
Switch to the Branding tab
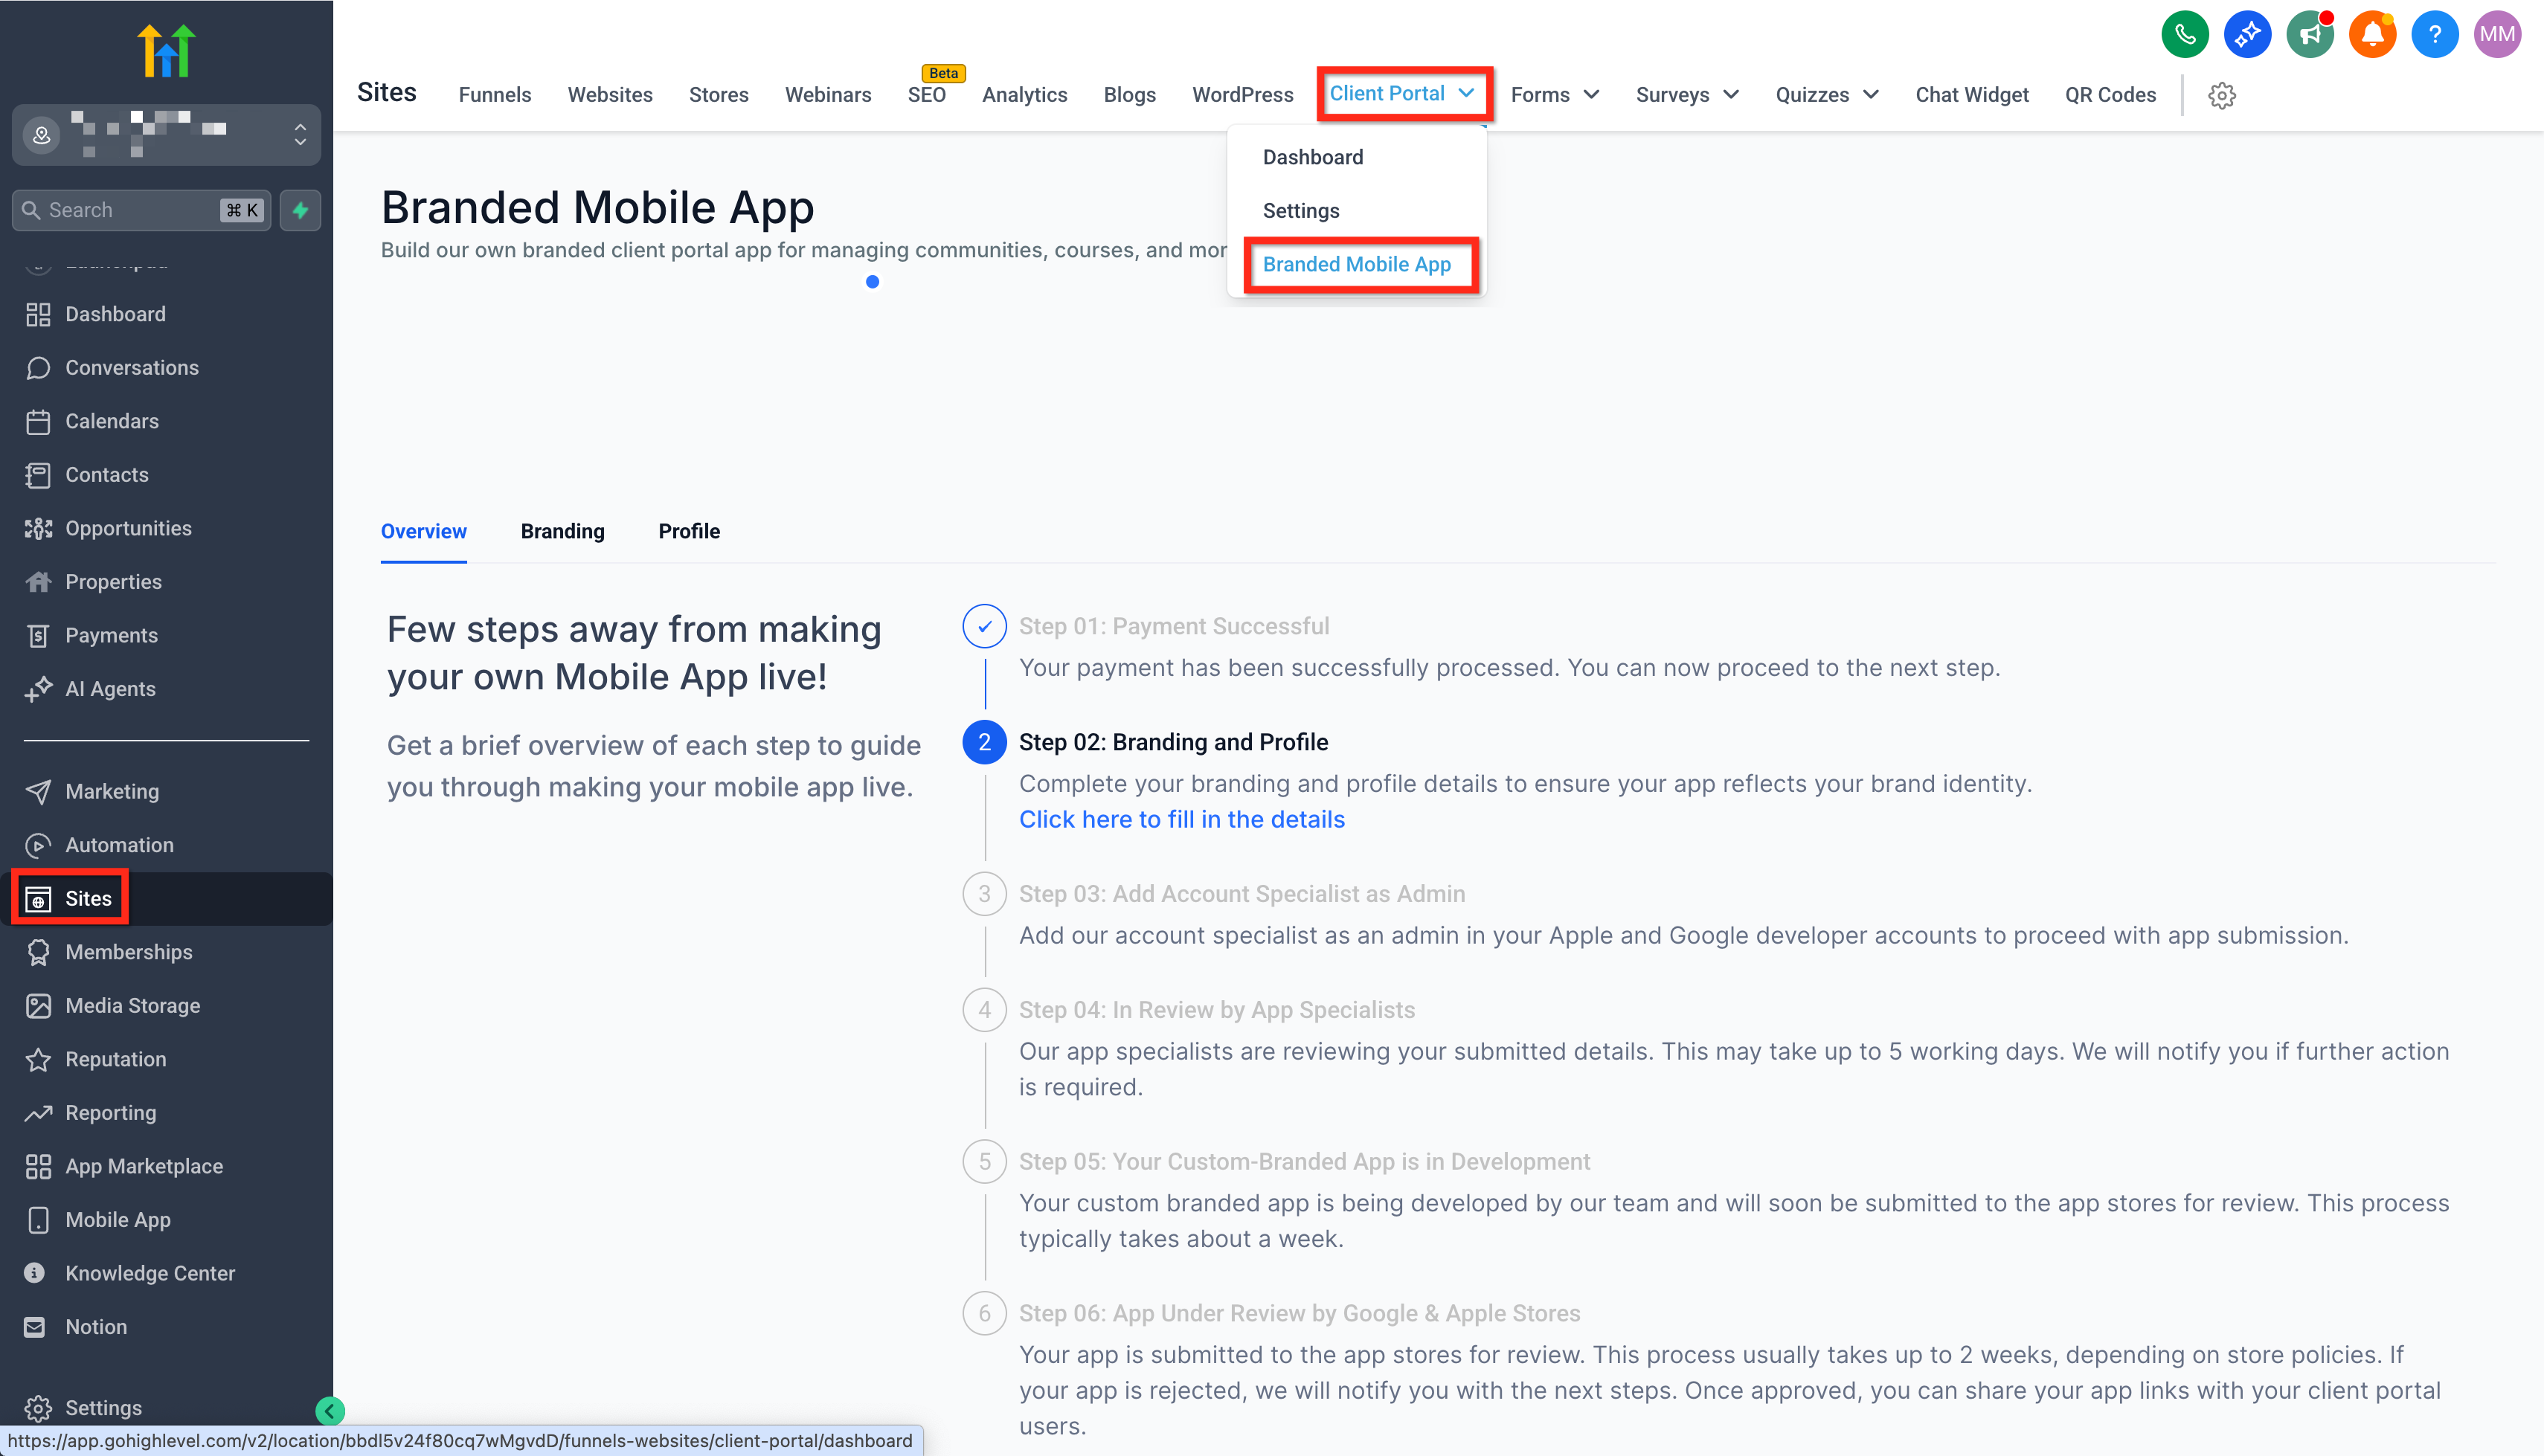click(562, 531)
